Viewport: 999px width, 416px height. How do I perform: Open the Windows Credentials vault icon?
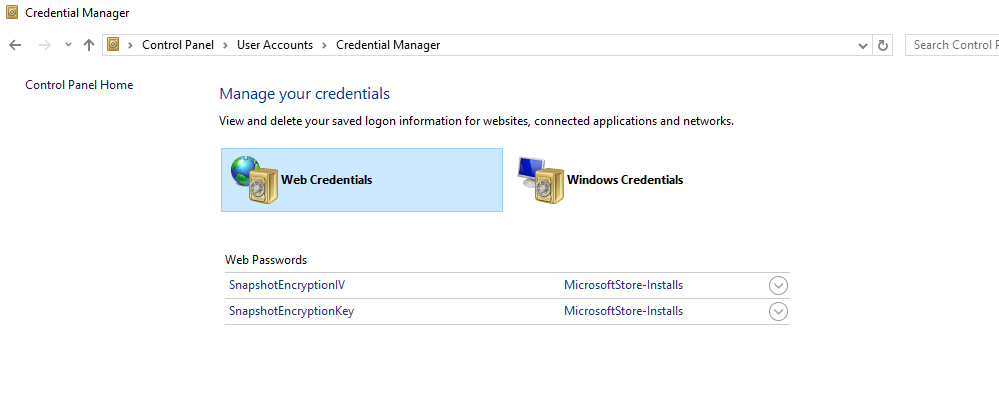[540, 180]
